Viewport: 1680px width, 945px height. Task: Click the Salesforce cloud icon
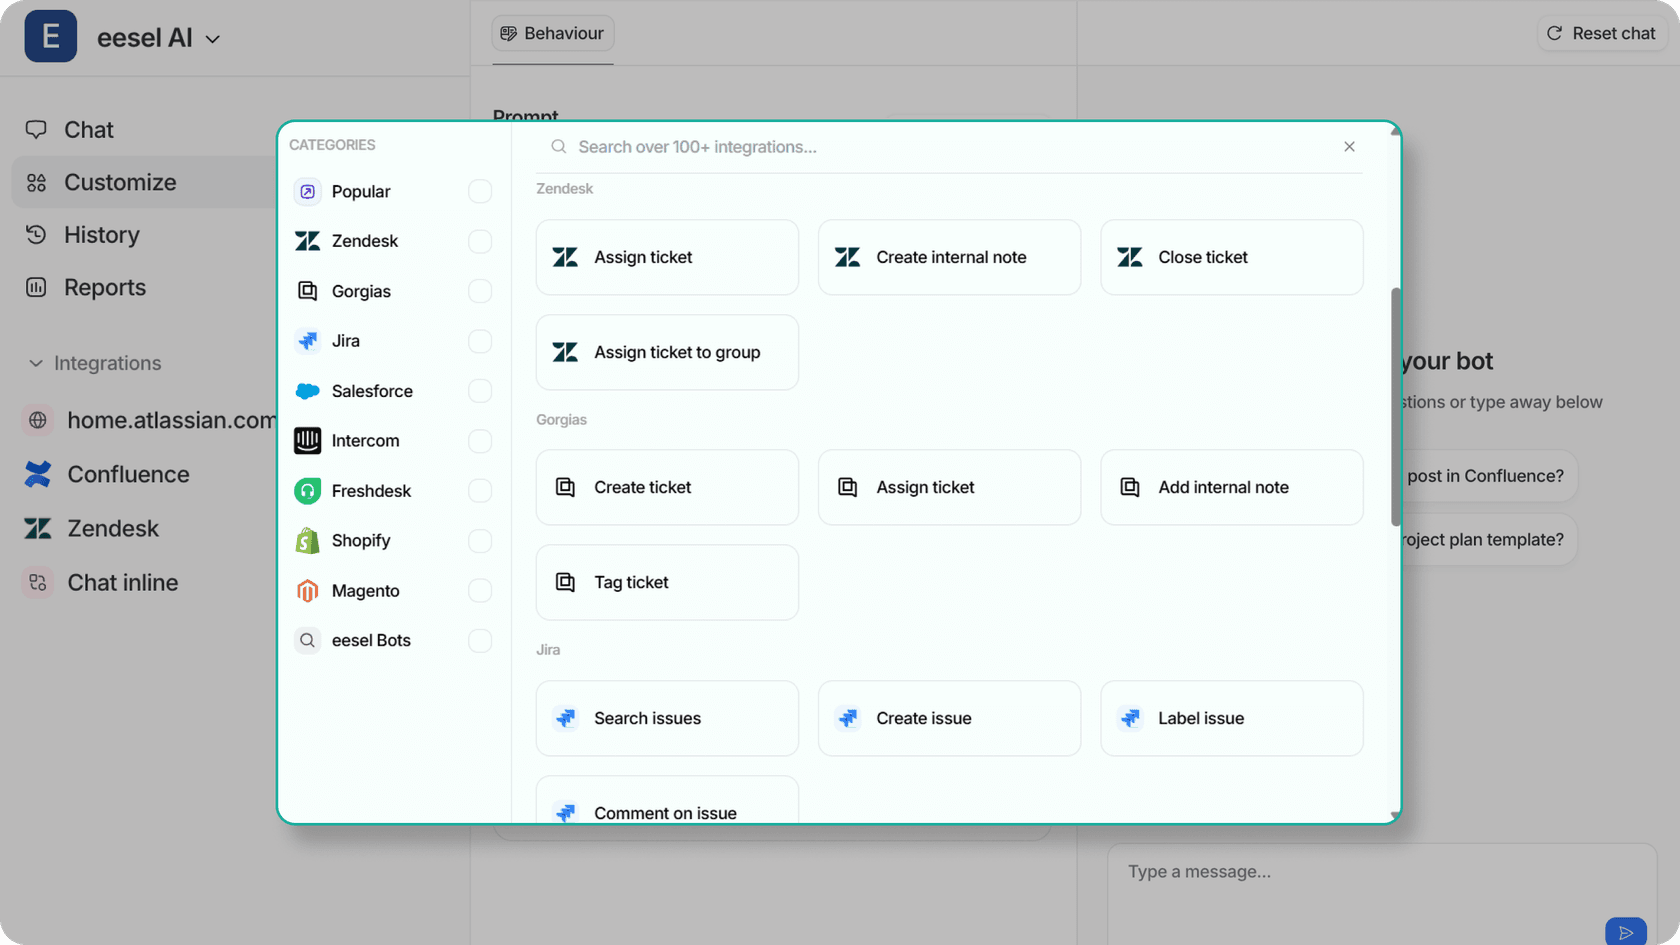pyautogui.click(x=307, y=391)
